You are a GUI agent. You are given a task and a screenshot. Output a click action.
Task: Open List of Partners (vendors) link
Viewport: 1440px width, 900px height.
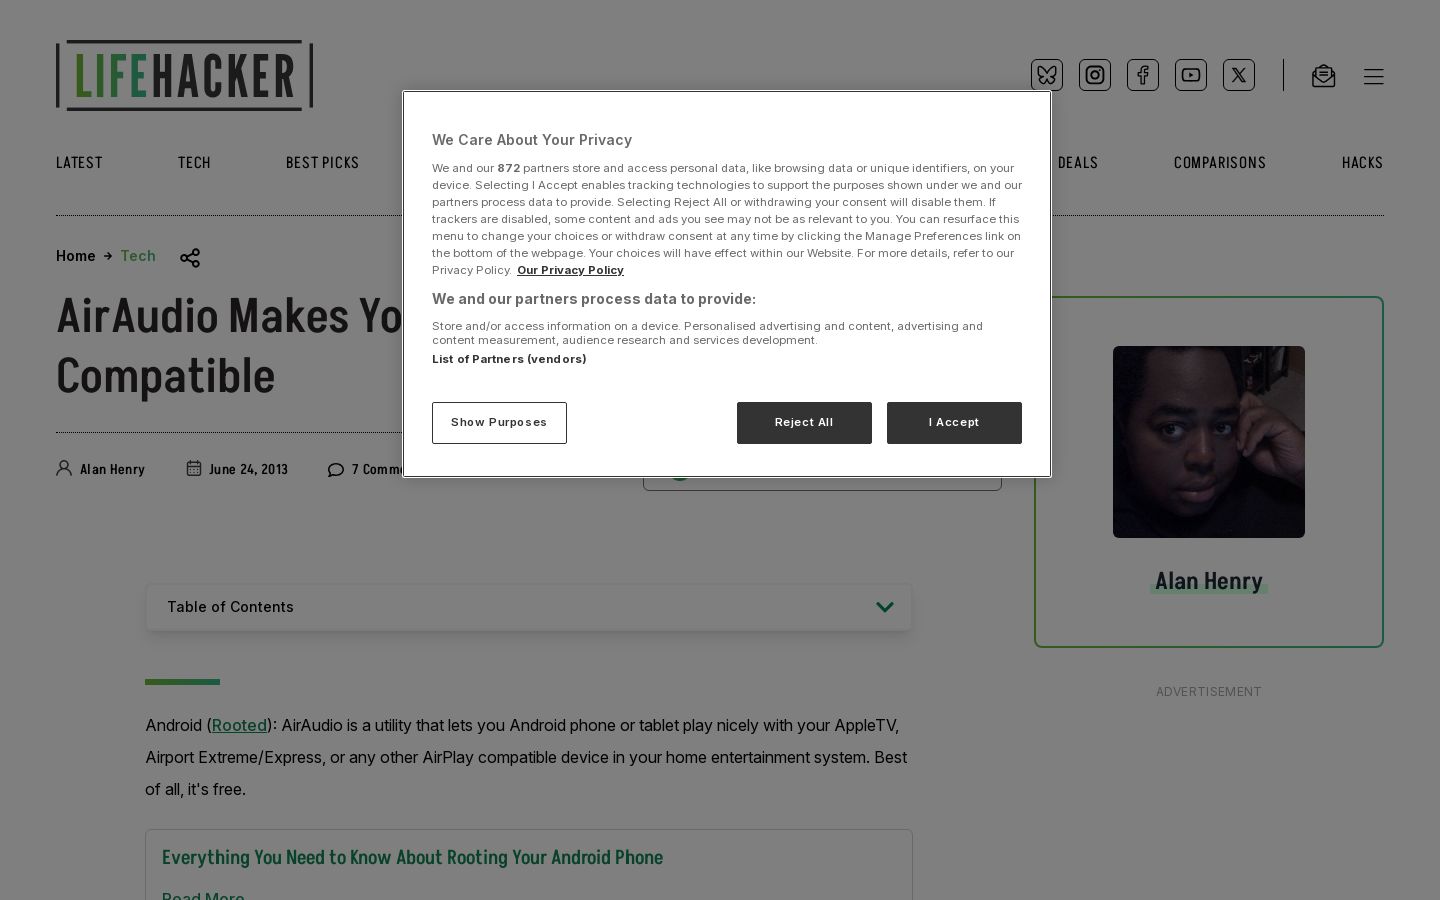click(x=509, y=359)
